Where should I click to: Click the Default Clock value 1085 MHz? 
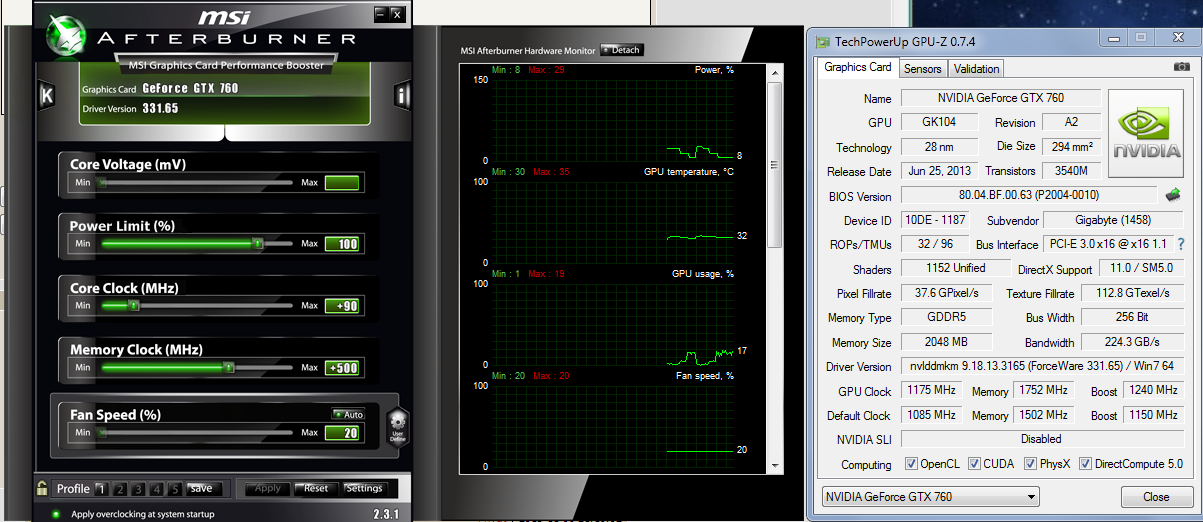(932, 414)
